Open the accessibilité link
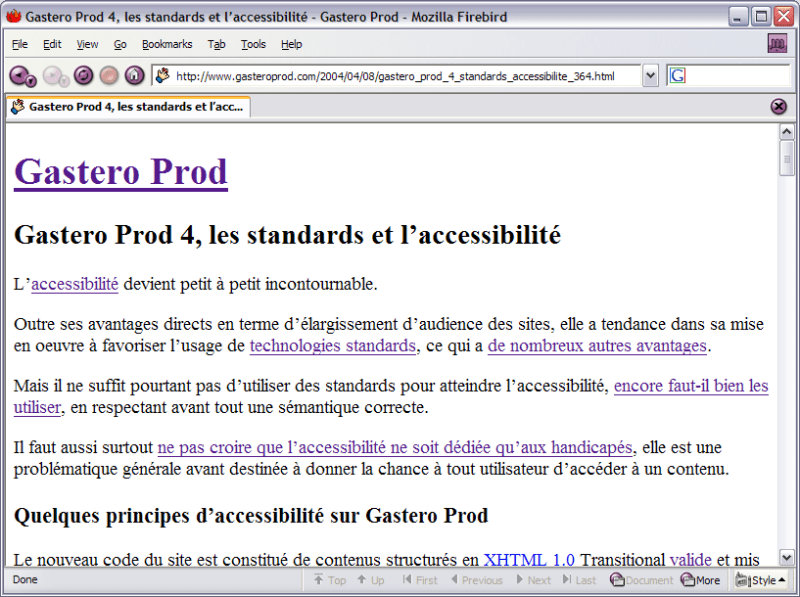The height and width of the screenshot is (597, 800). (x=74, y=284)
